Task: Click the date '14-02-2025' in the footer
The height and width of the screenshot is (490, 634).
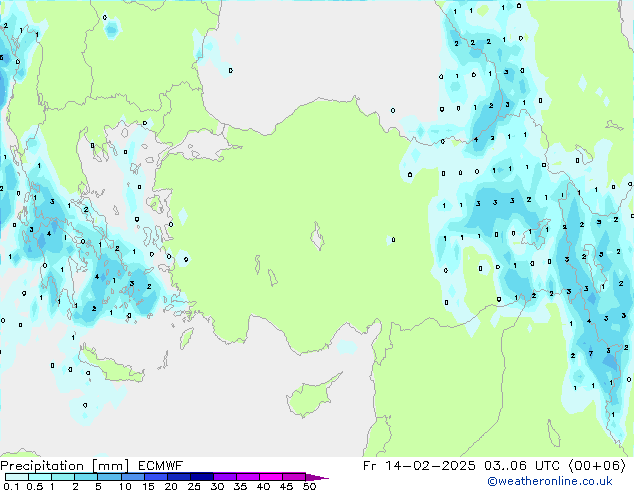Action: pos(430,466)
